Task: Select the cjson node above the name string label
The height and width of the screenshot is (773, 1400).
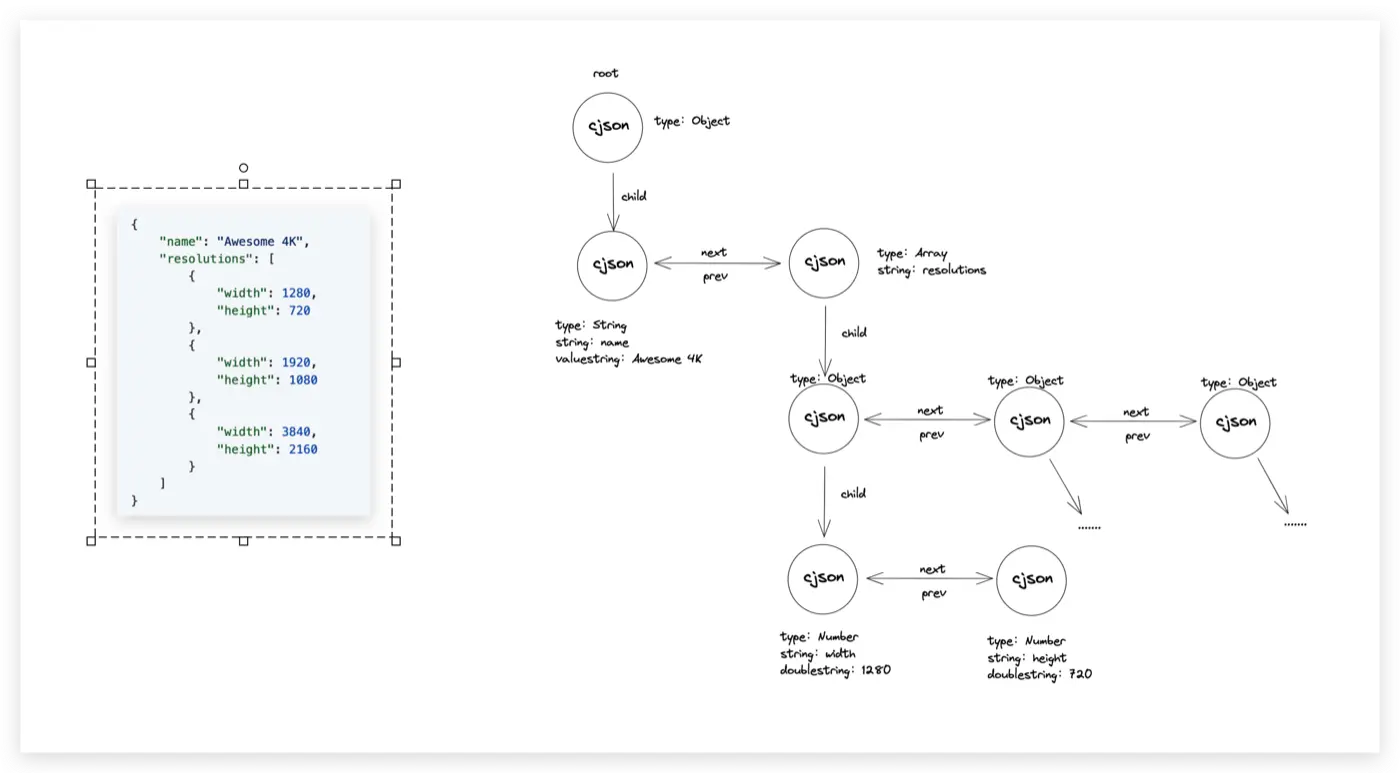Action: click(612, 265)
